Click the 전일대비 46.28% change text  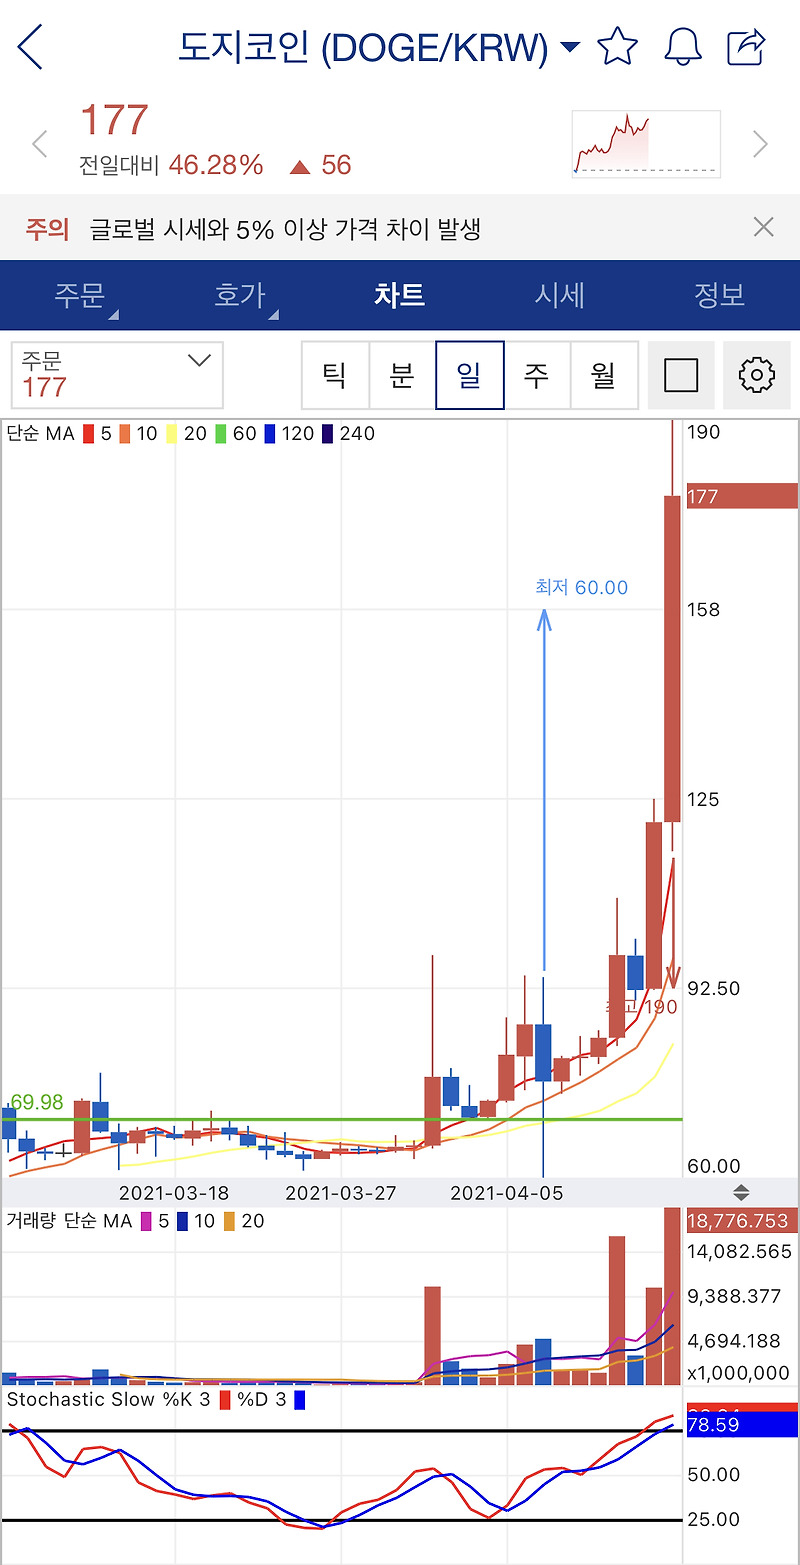pos(171,165)
